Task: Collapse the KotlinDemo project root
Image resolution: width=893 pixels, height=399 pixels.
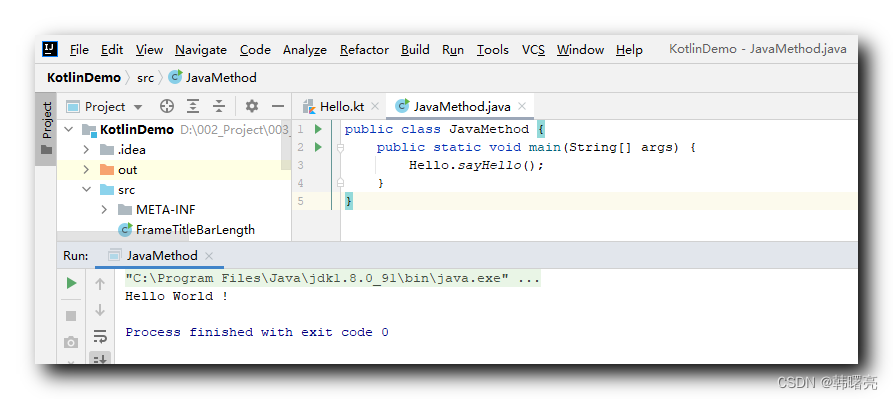Action: point(69,130)
